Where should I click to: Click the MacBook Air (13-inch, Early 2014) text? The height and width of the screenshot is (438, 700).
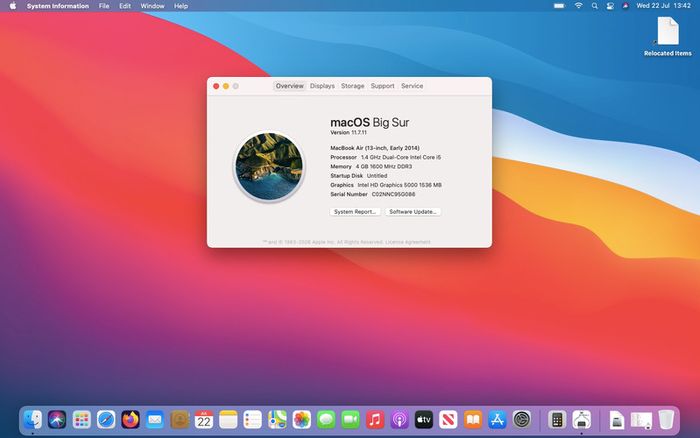pyautogui.click(x=375, y=148)
